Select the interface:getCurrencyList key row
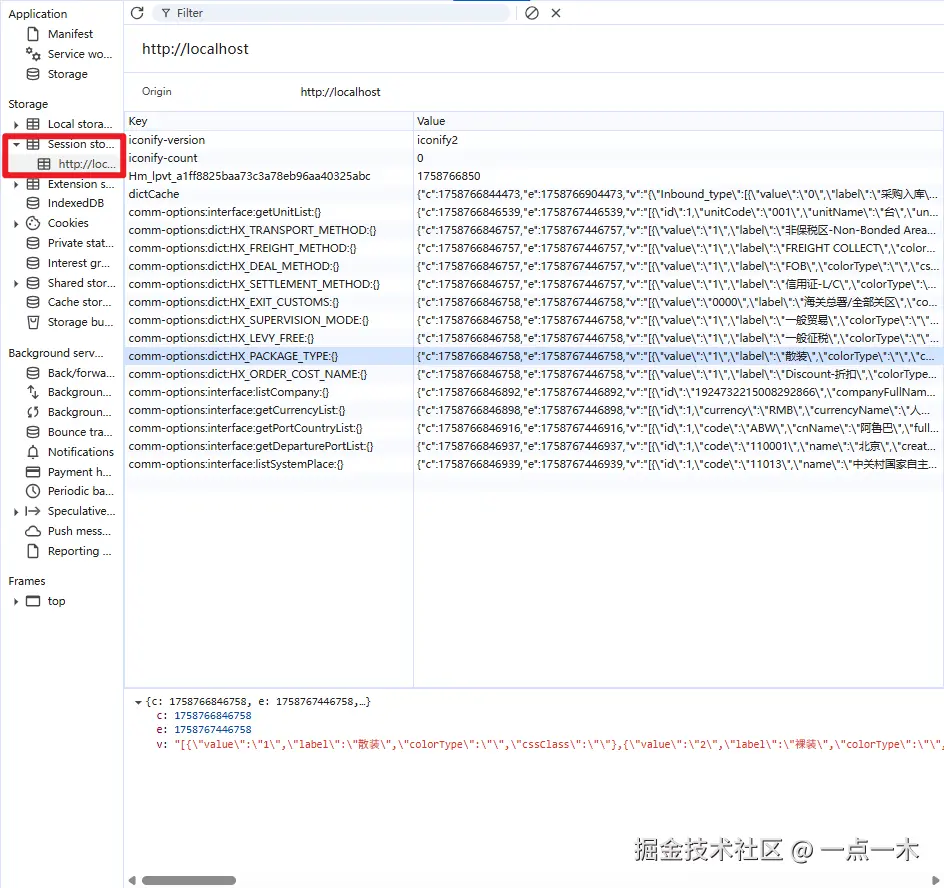Image resolution: width=944 pixels, height=888 pixels. tap(269, 410)
